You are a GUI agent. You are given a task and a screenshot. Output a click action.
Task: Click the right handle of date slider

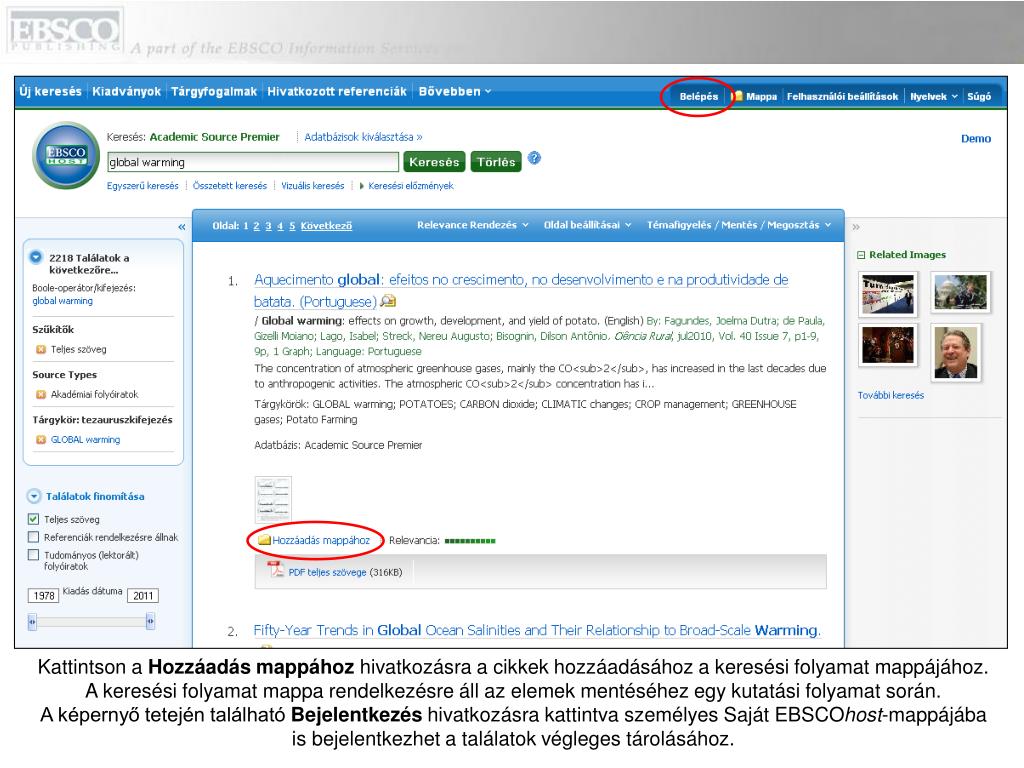tap(150, 622)
